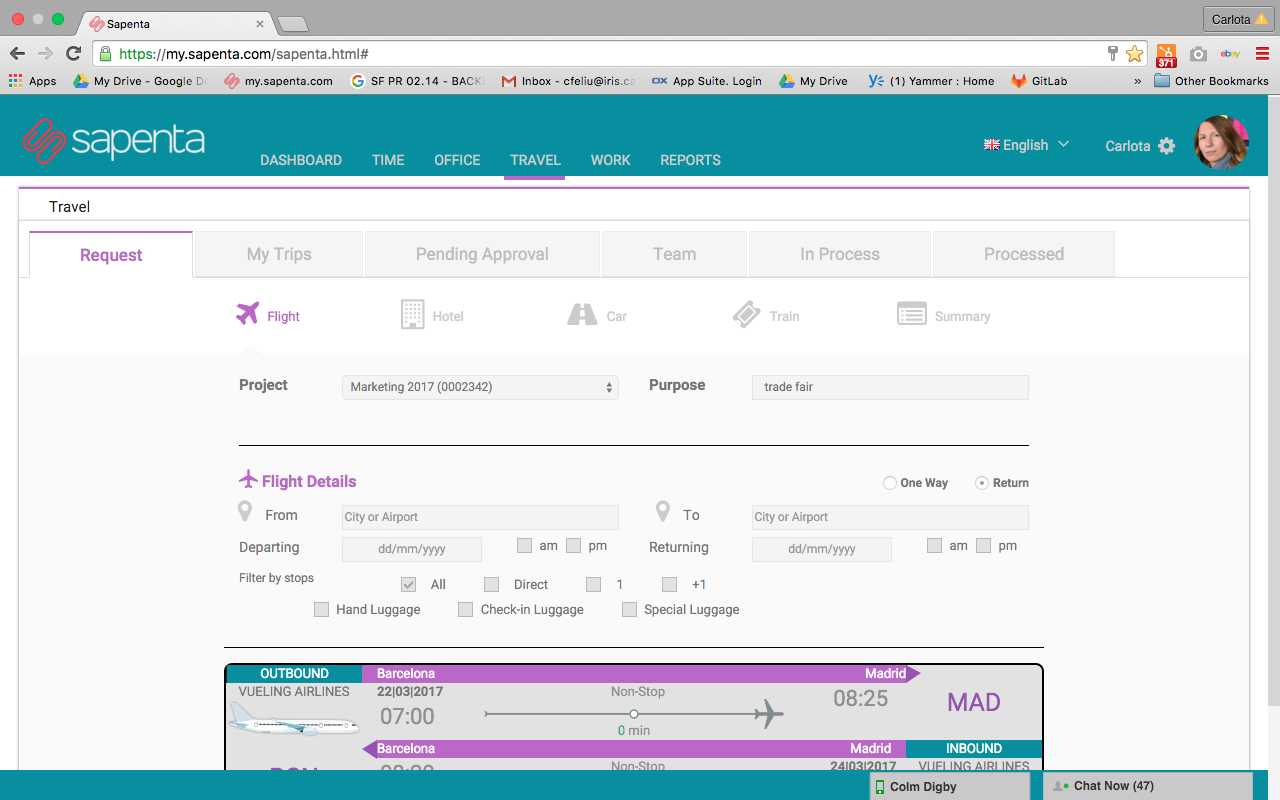Switch to the My Trips tab
The image size is (1280, 800).
pos(279,254)
